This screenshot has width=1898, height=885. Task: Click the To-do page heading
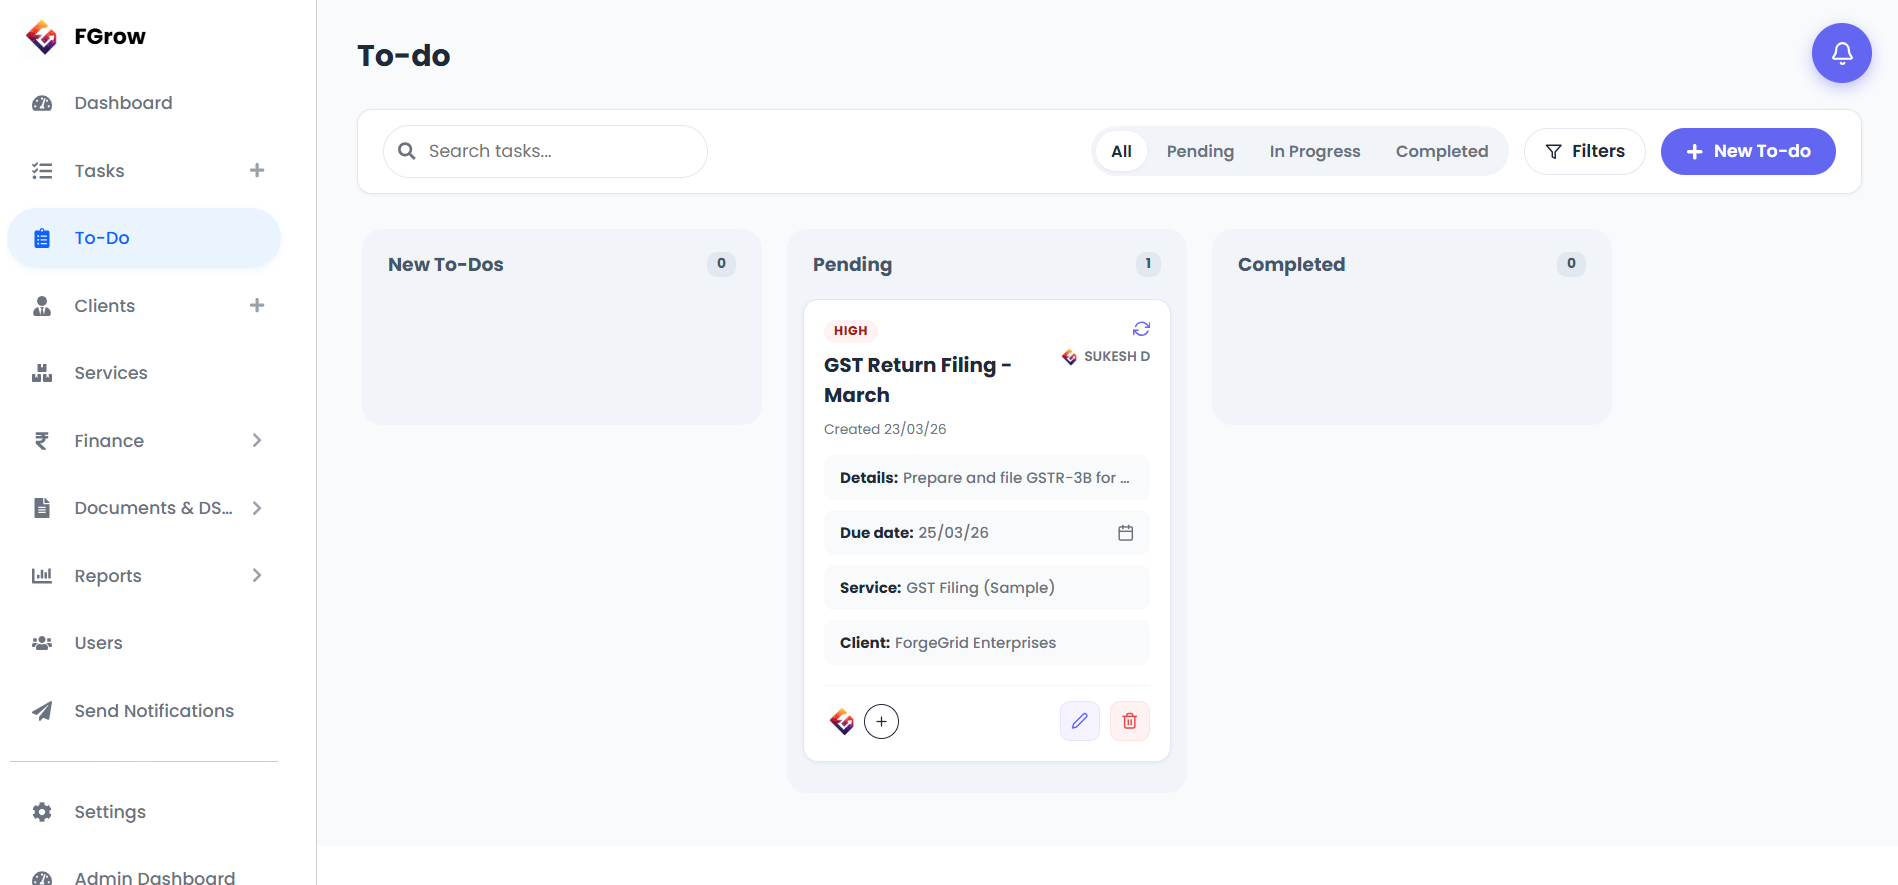(x=404, y=55)
